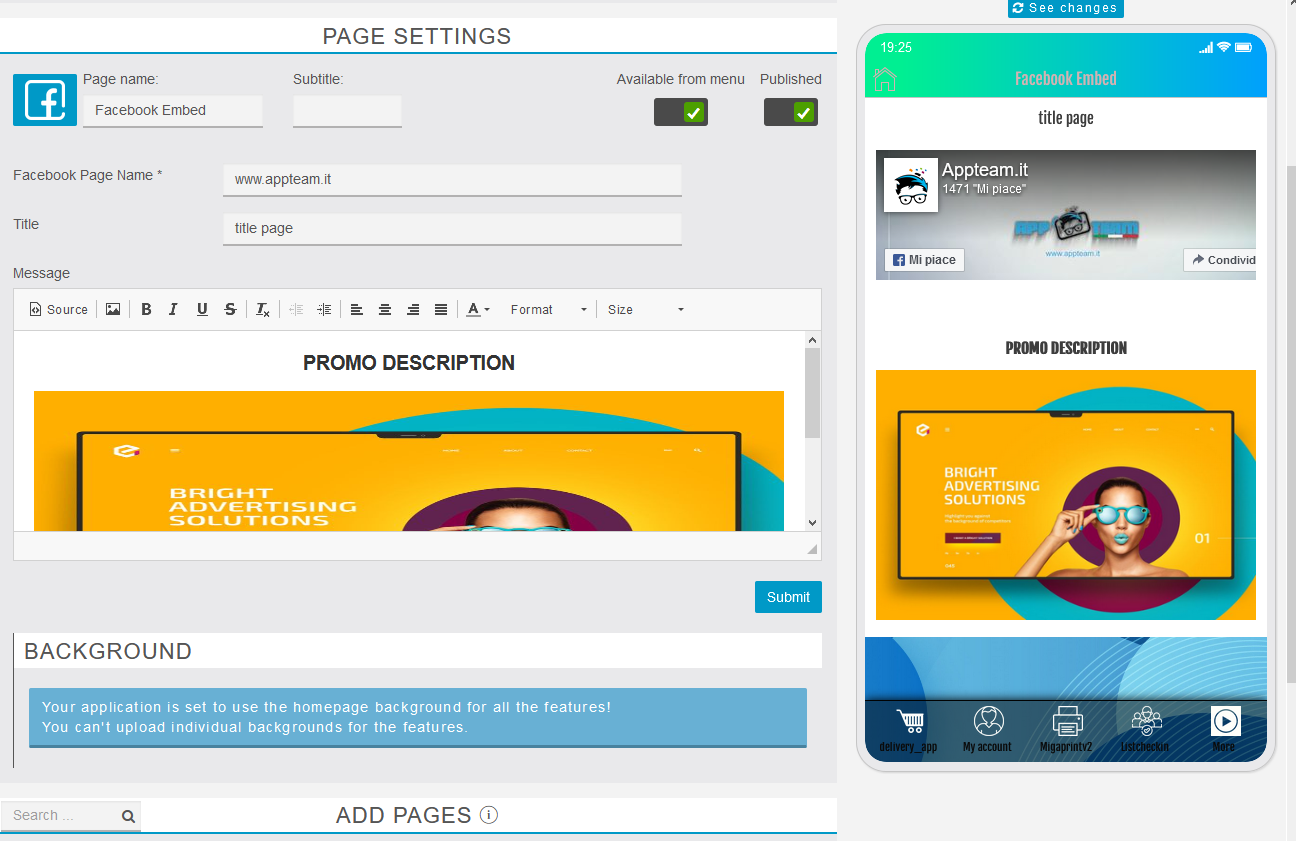Disable the Published toggle
This screenshot has height=841, width=1296.
point(791,112)
